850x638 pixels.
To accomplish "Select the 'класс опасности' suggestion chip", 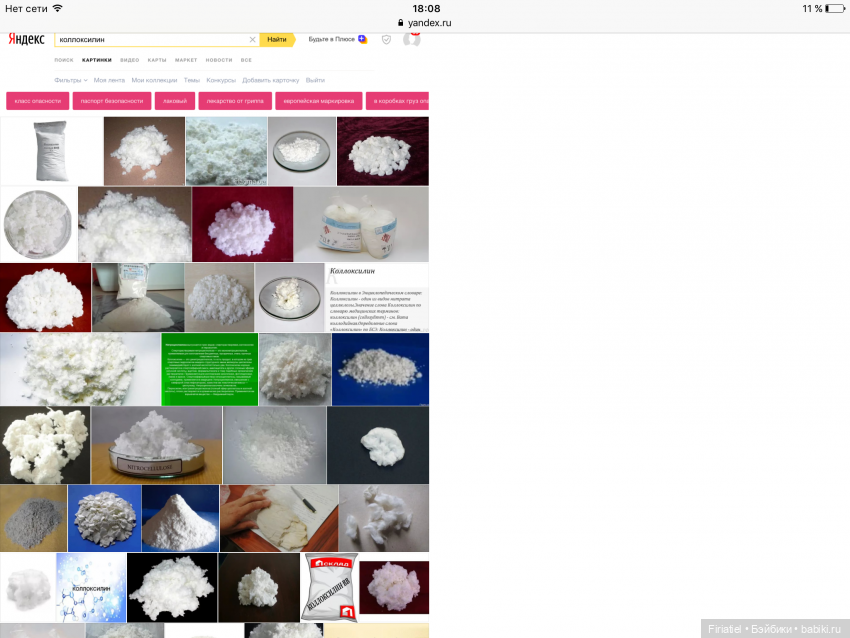I will pos(37,101).
